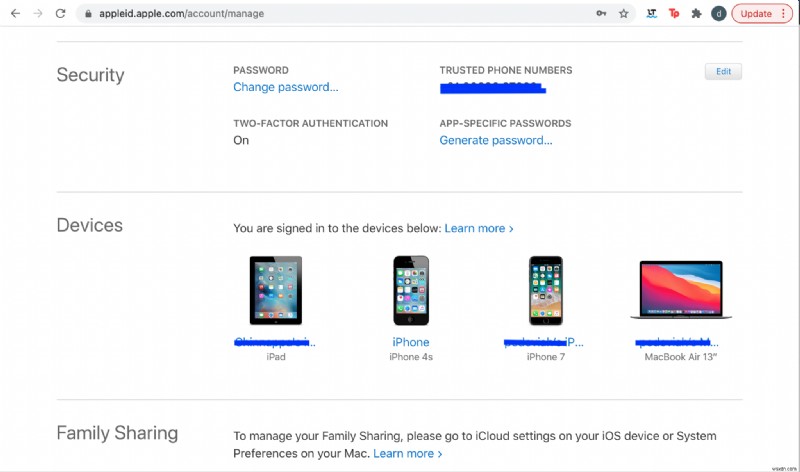Click the PASSWORD label
This screenshot has width=800, height=472.
pos(261,70)
